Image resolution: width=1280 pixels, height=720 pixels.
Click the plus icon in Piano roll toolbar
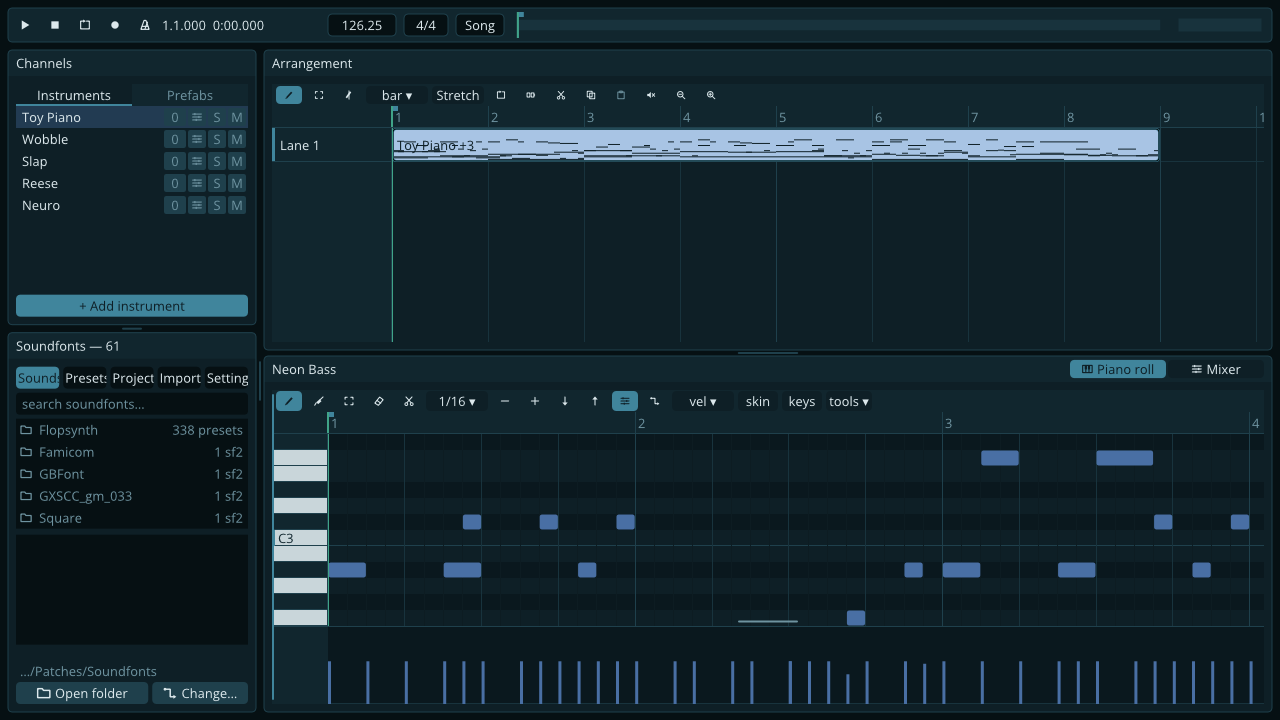click(535, 401)
